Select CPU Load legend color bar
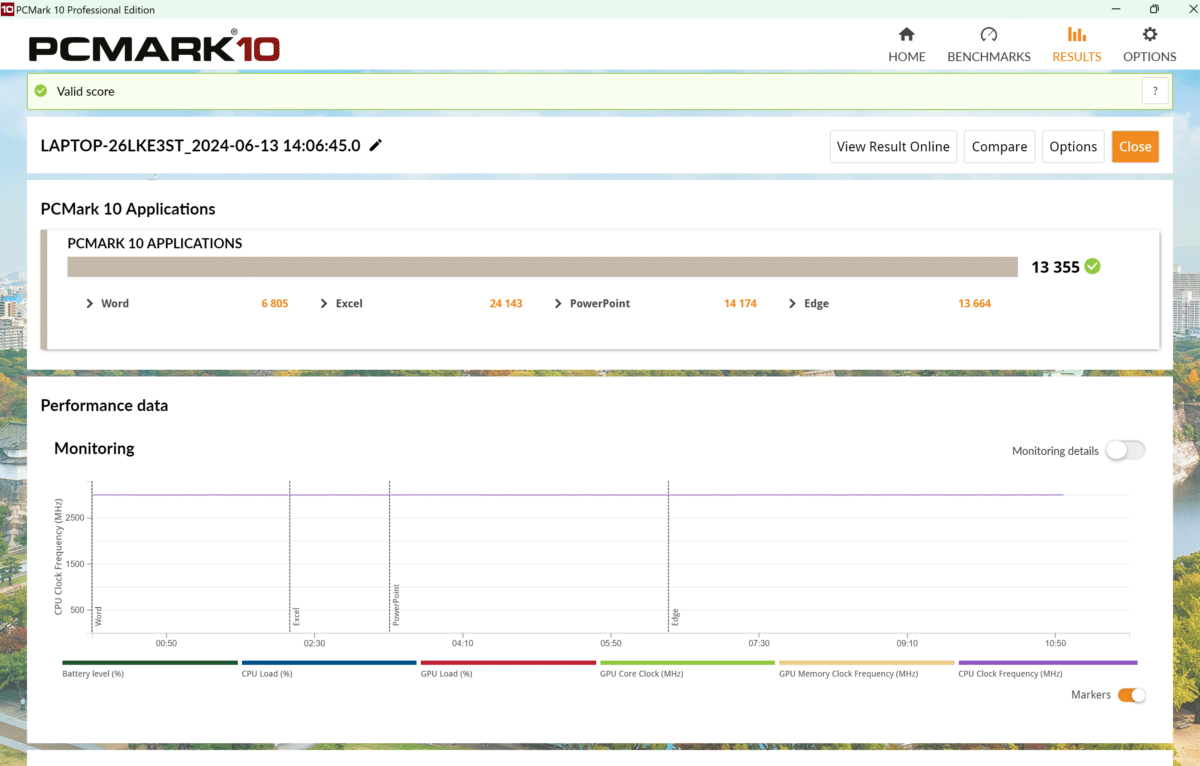1200x766 pixels. (329, 662)
